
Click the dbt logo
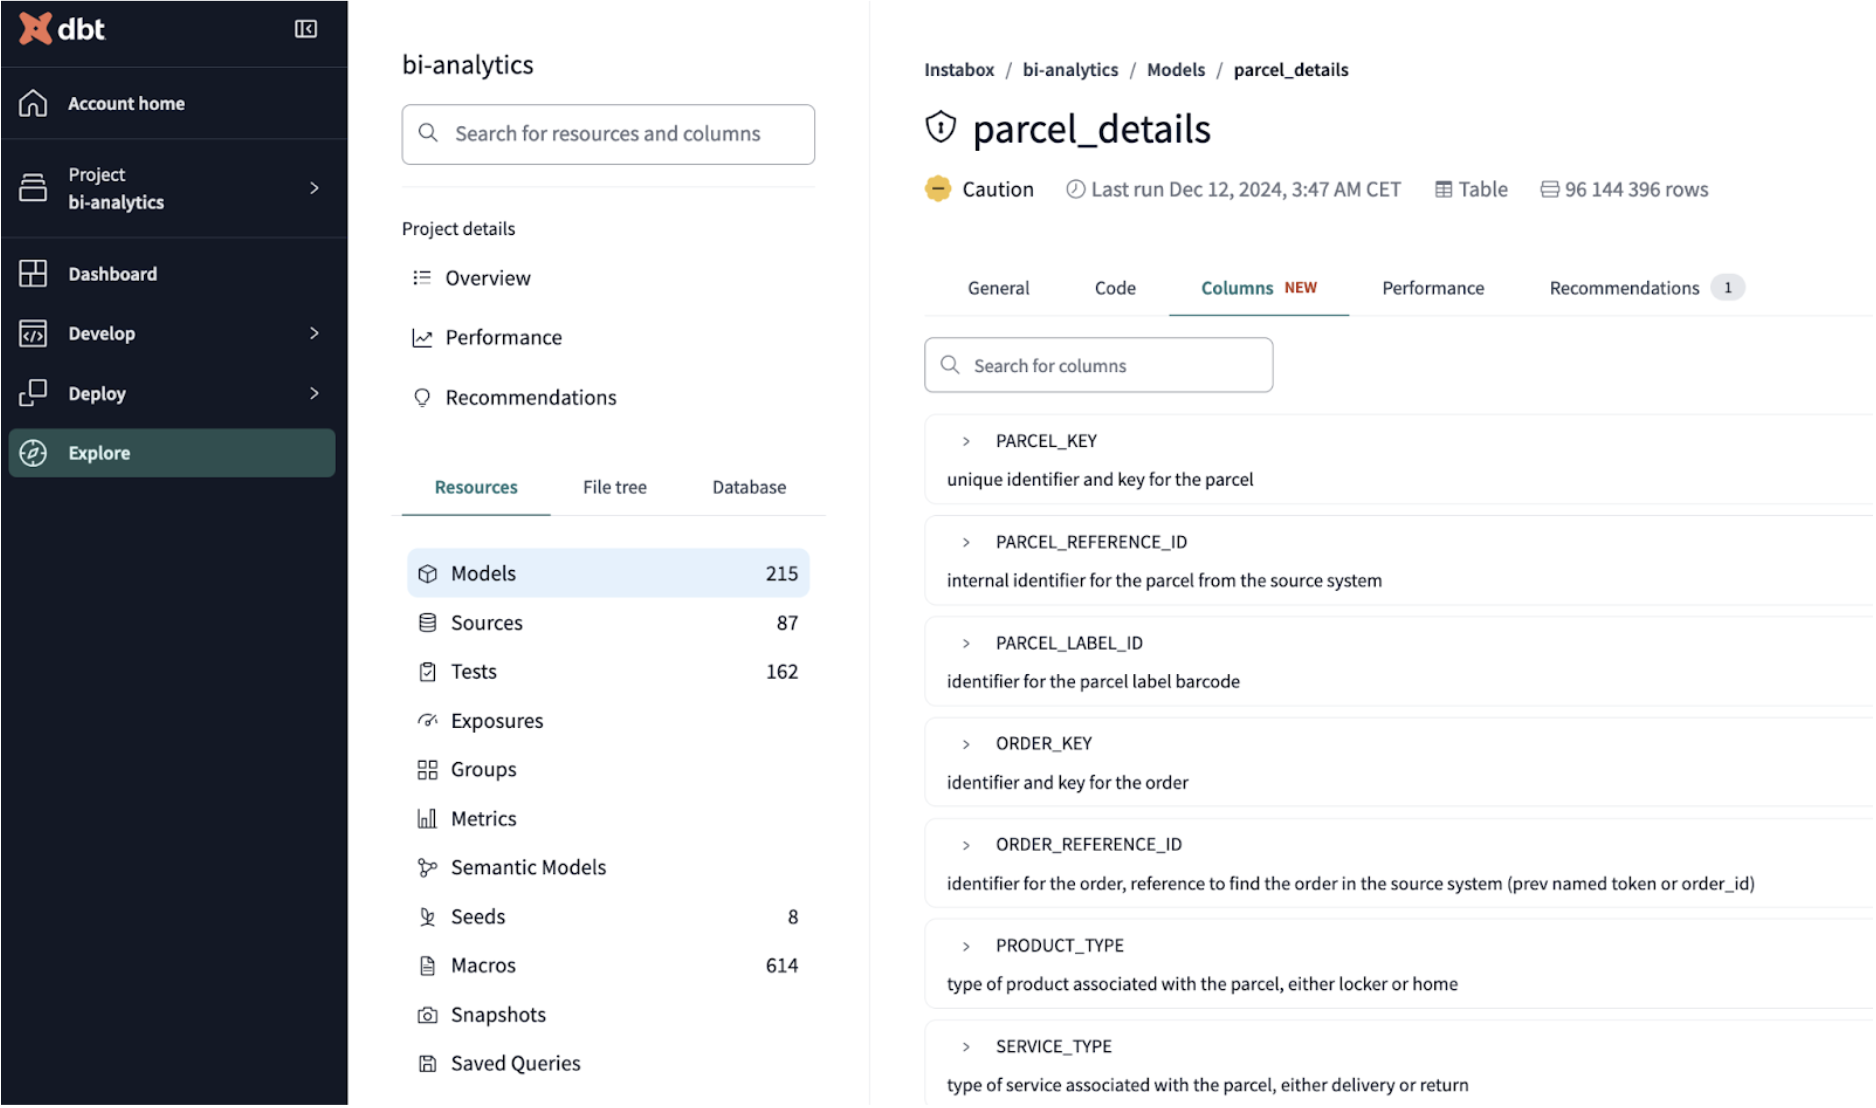point(62,29)
